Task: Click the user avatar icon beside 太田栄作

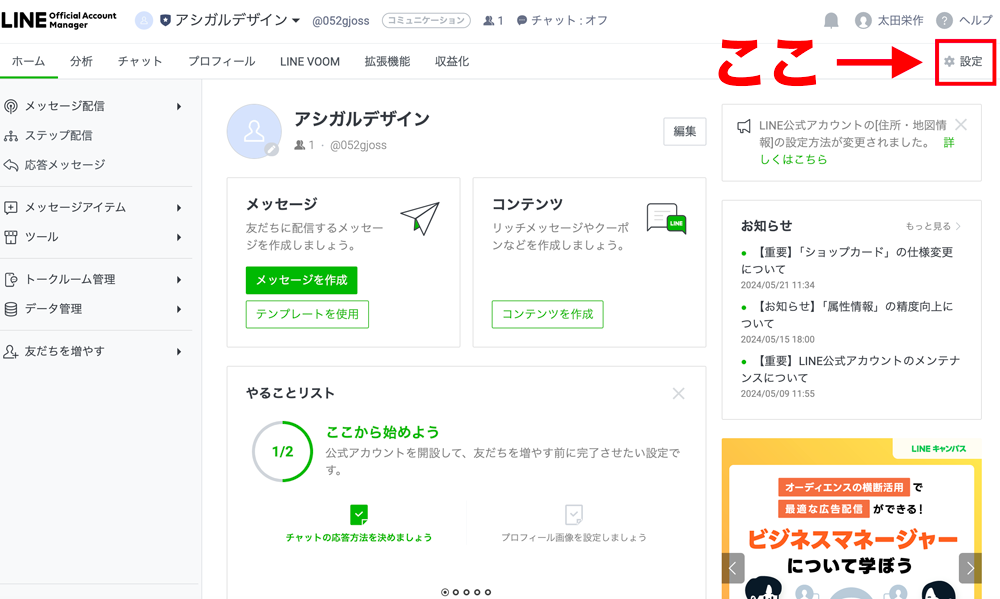Action: pos(863,20)
